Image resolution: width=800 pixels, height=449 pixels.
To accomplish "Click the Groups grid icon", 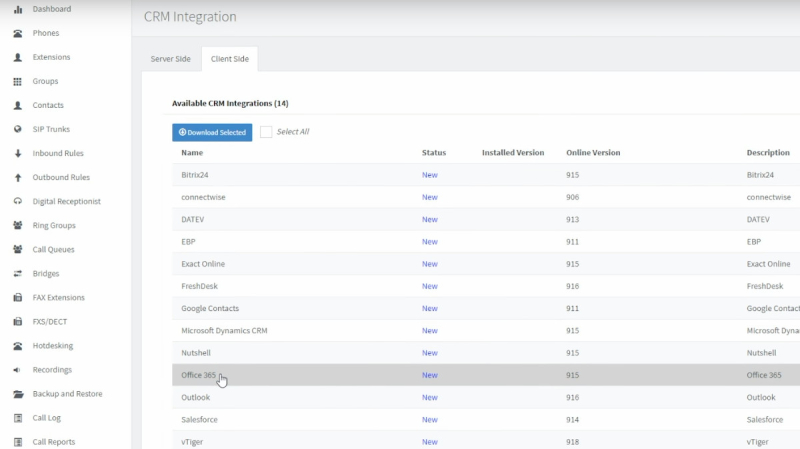I will (x=18, y=81).
